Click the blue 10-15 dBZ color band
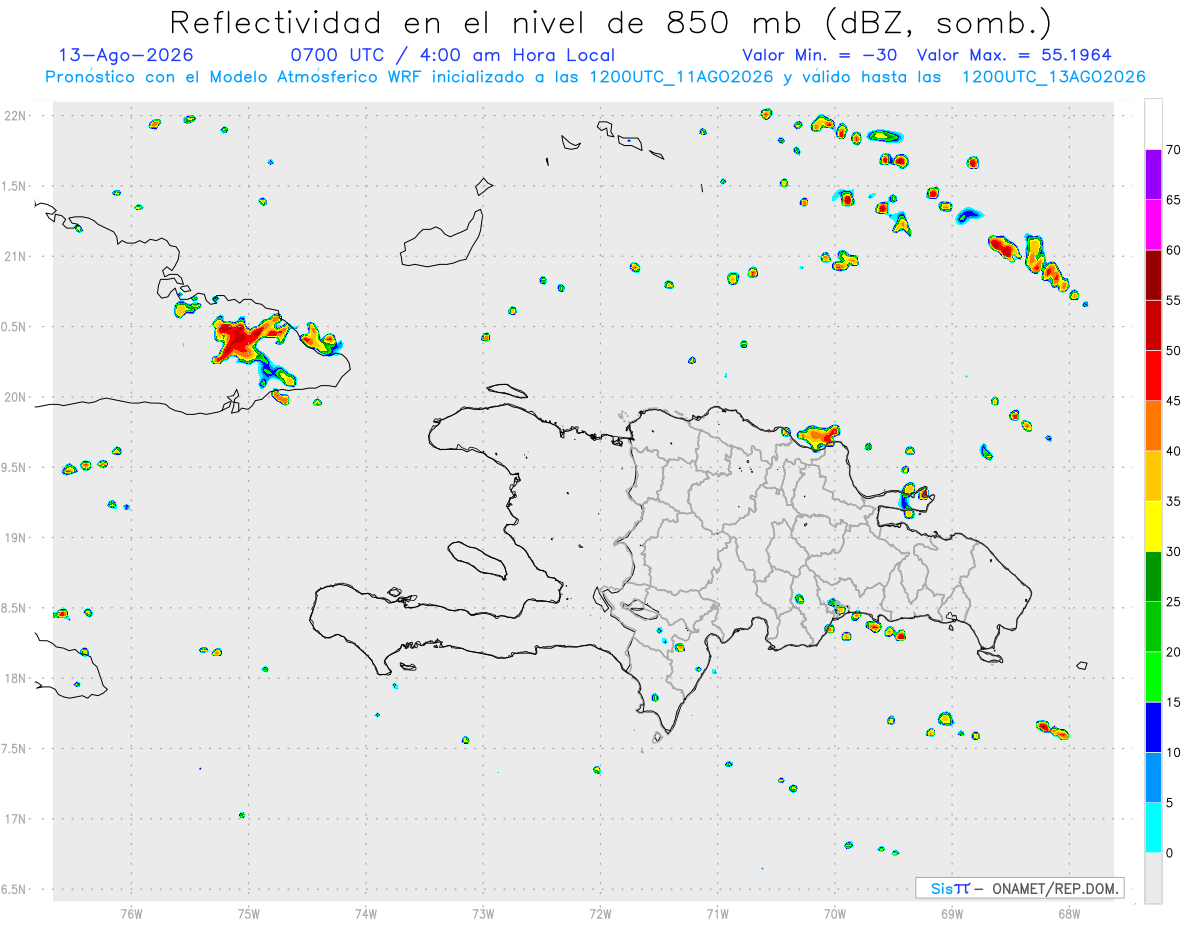Image resolution: width=1200 pixels, height=927 pixels. pos(1153,727)
